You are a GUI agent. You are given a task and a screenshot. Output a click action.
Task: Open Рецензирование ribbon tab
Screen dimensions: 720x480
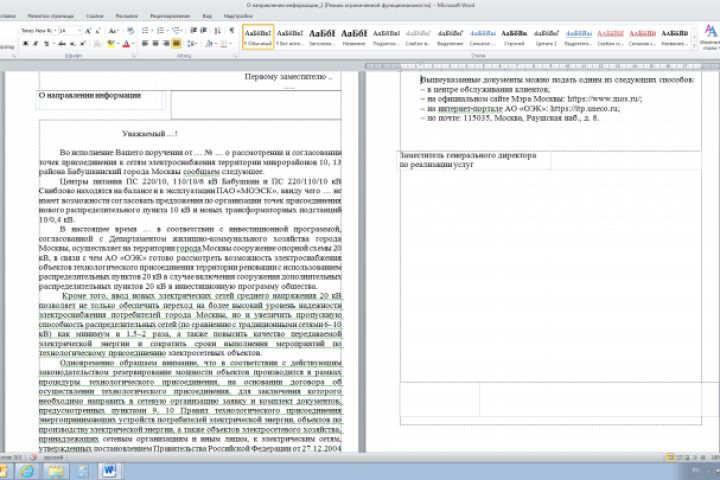(x=170, y=16)
